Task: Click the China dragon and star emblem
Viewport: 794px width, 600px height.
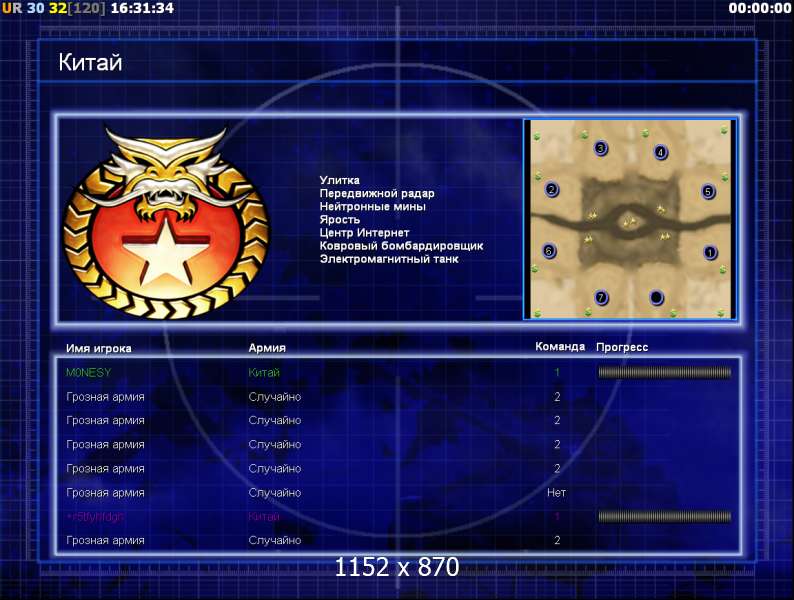Action: 166,223
